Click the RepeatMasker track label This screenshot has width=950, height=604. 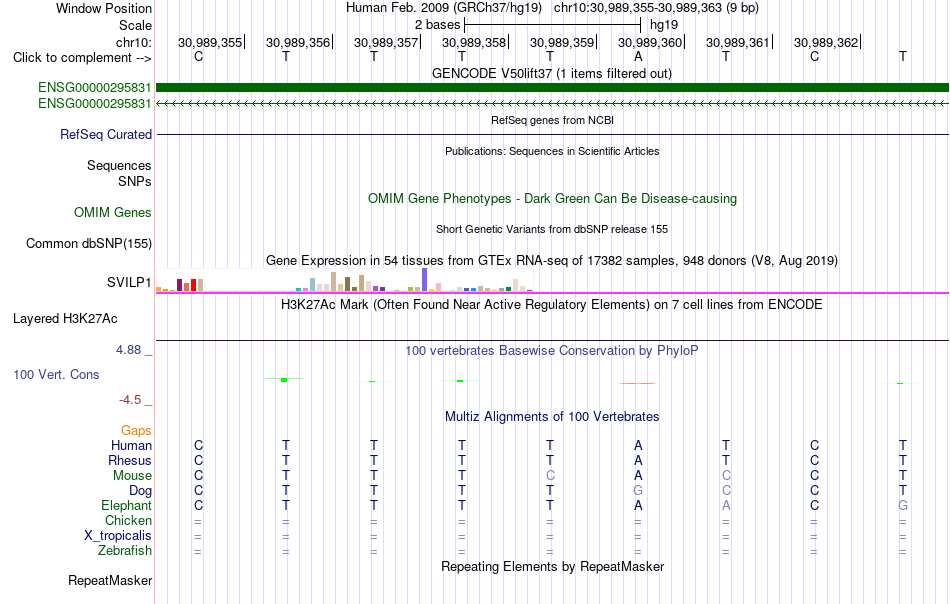click(110, 580)
